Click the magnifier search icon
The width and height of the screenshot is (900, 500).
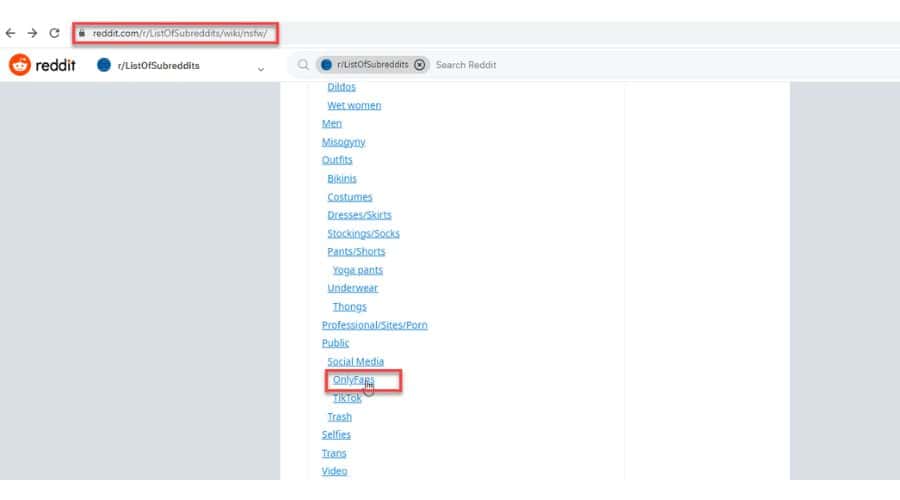click(303, 65)
